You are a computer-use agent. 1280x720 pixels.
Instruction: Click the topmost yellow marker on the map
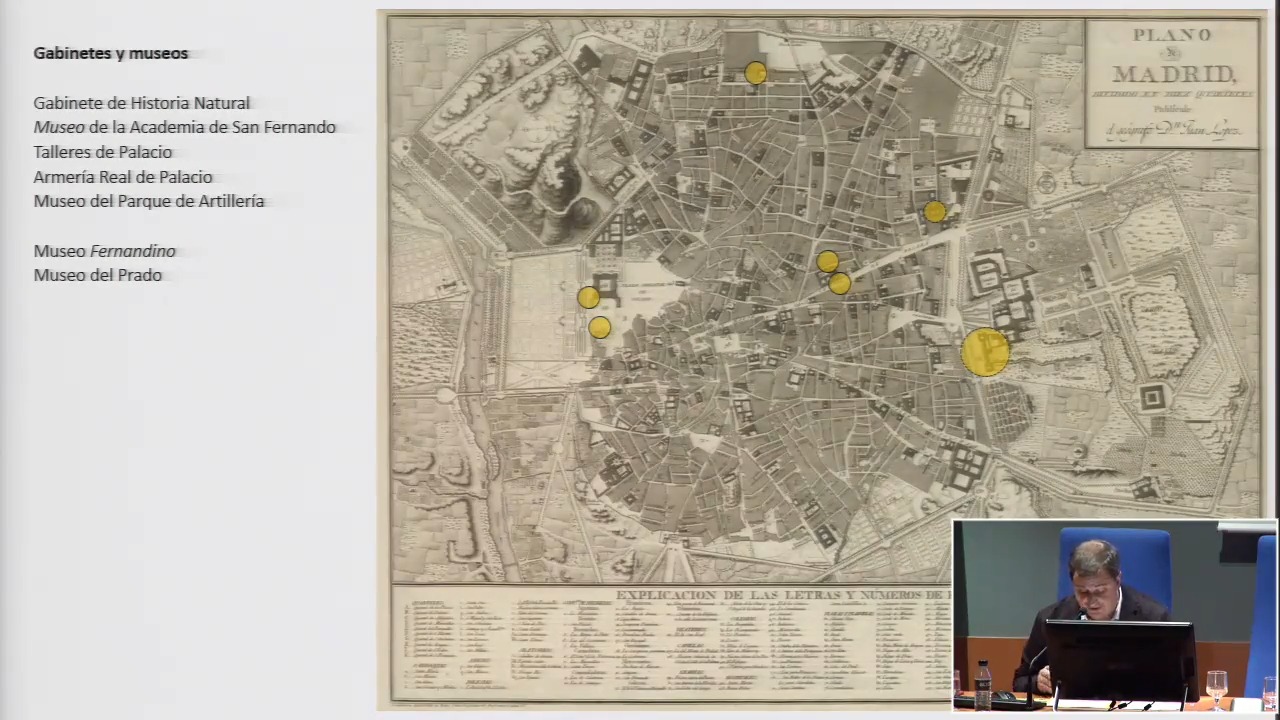tap(755, 73)
